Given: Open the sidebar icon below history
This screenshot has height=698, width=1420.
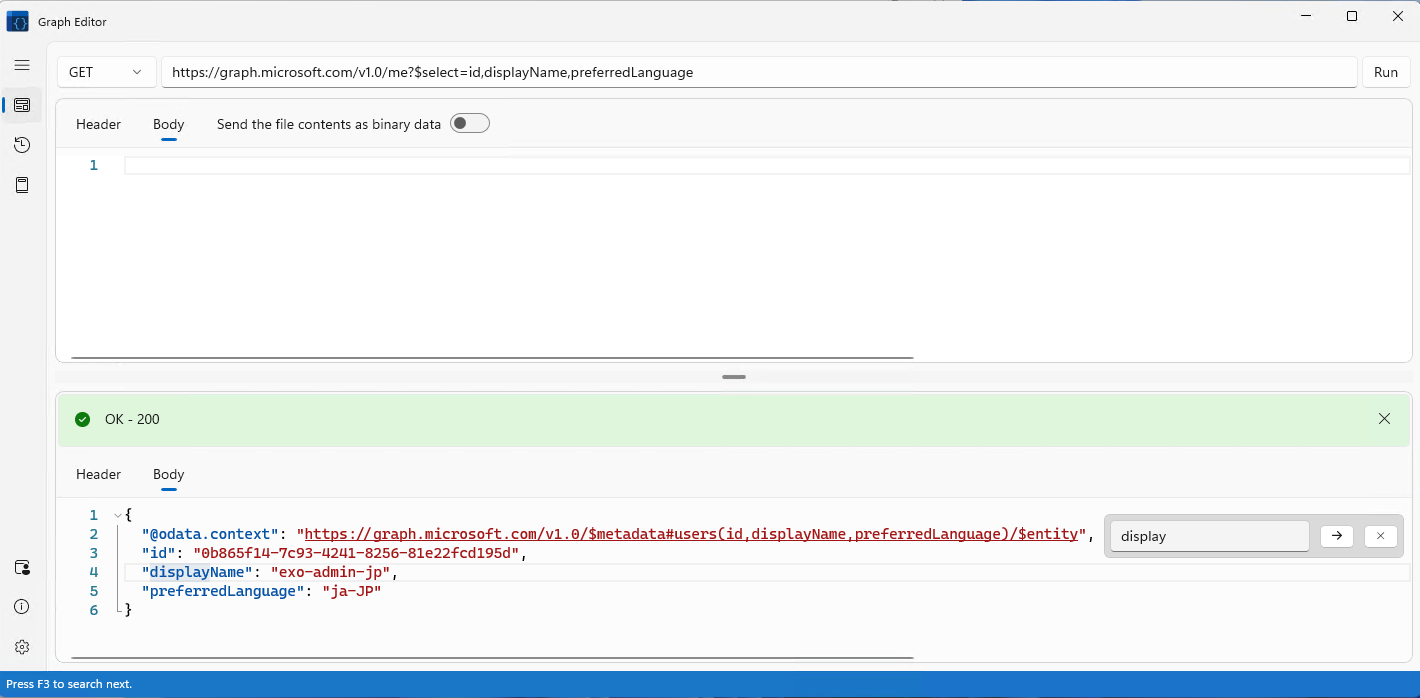Looking at the screenshot, I should (x=22, y=185).
